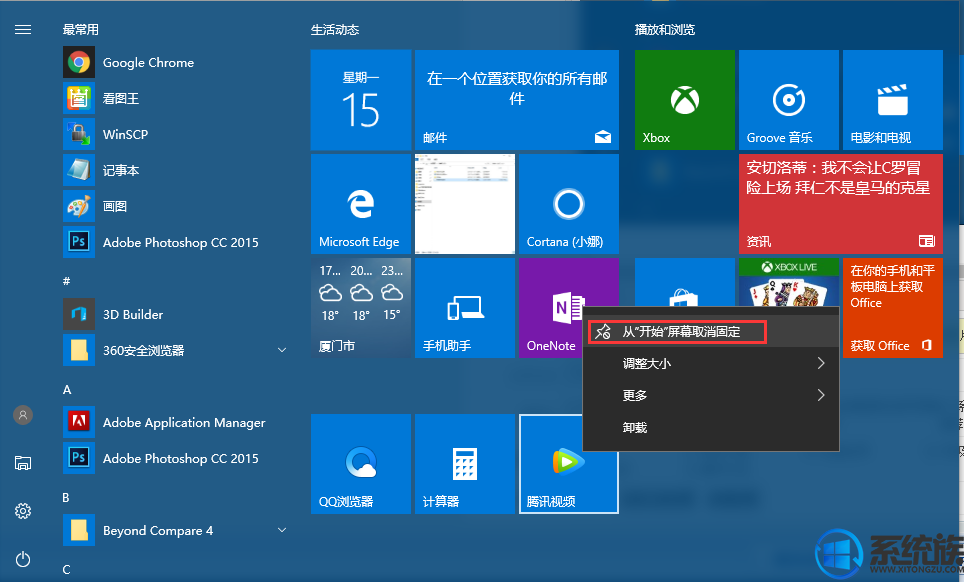Click the user account icon in sidebar
964x582 pixels.
click(x=23, y=415)
